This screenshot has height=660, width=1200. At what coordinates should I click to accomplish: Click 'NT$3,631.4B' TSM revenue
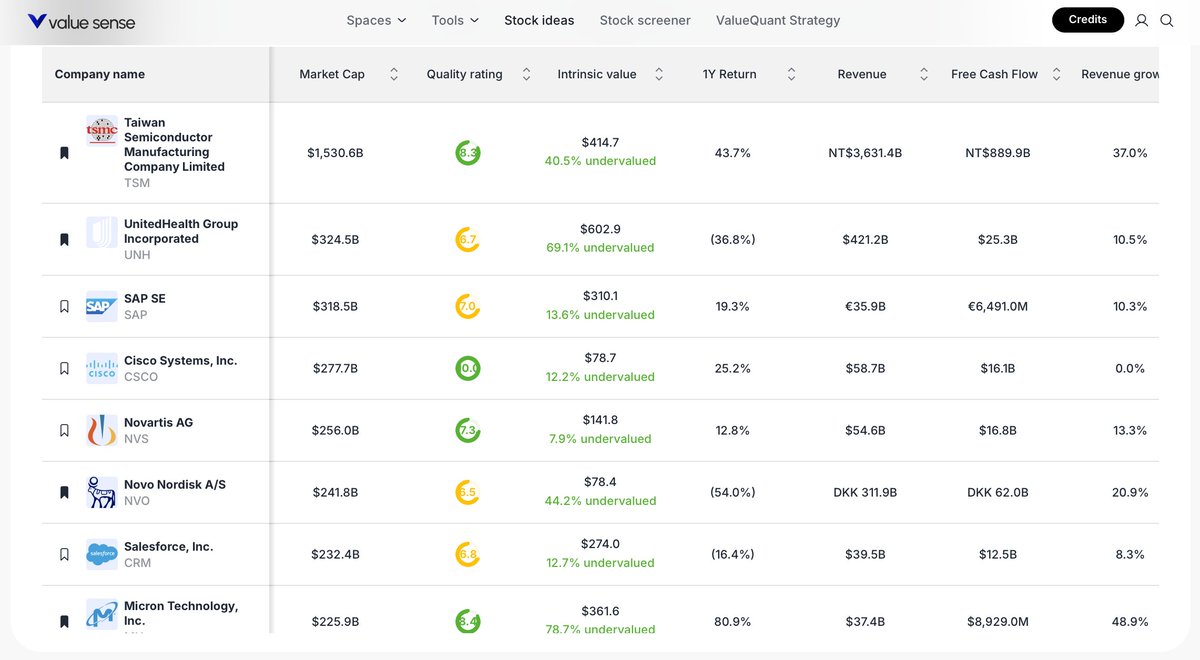coord(866,153)
